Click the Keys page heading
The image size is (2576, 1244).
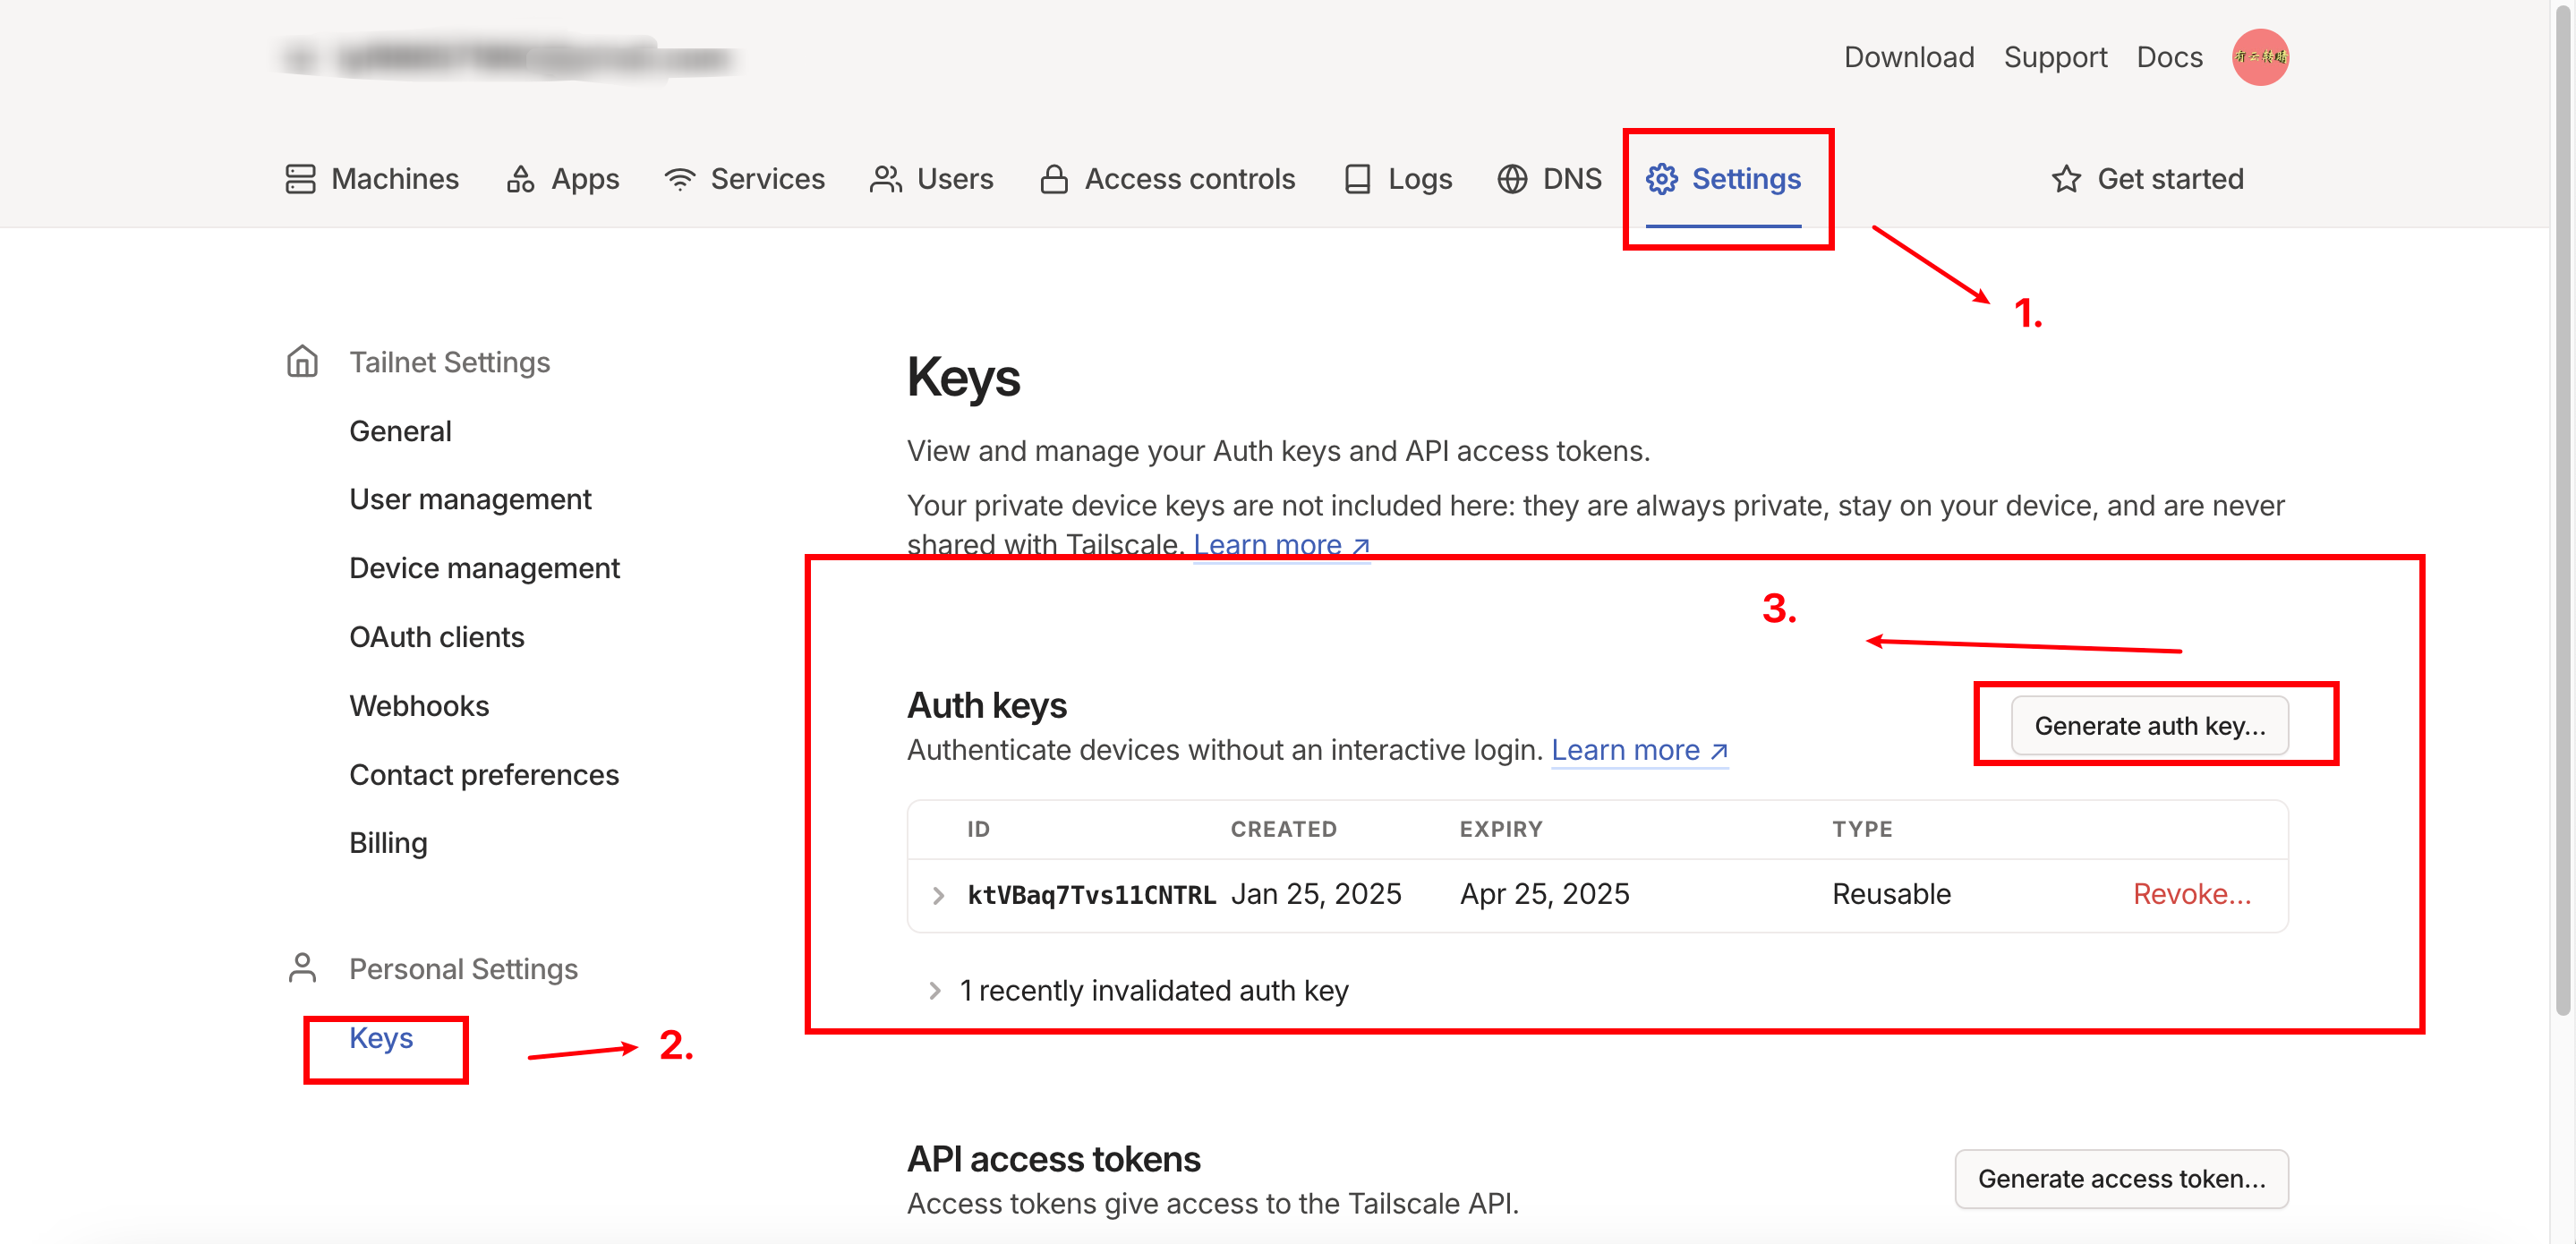click(963, 378)
